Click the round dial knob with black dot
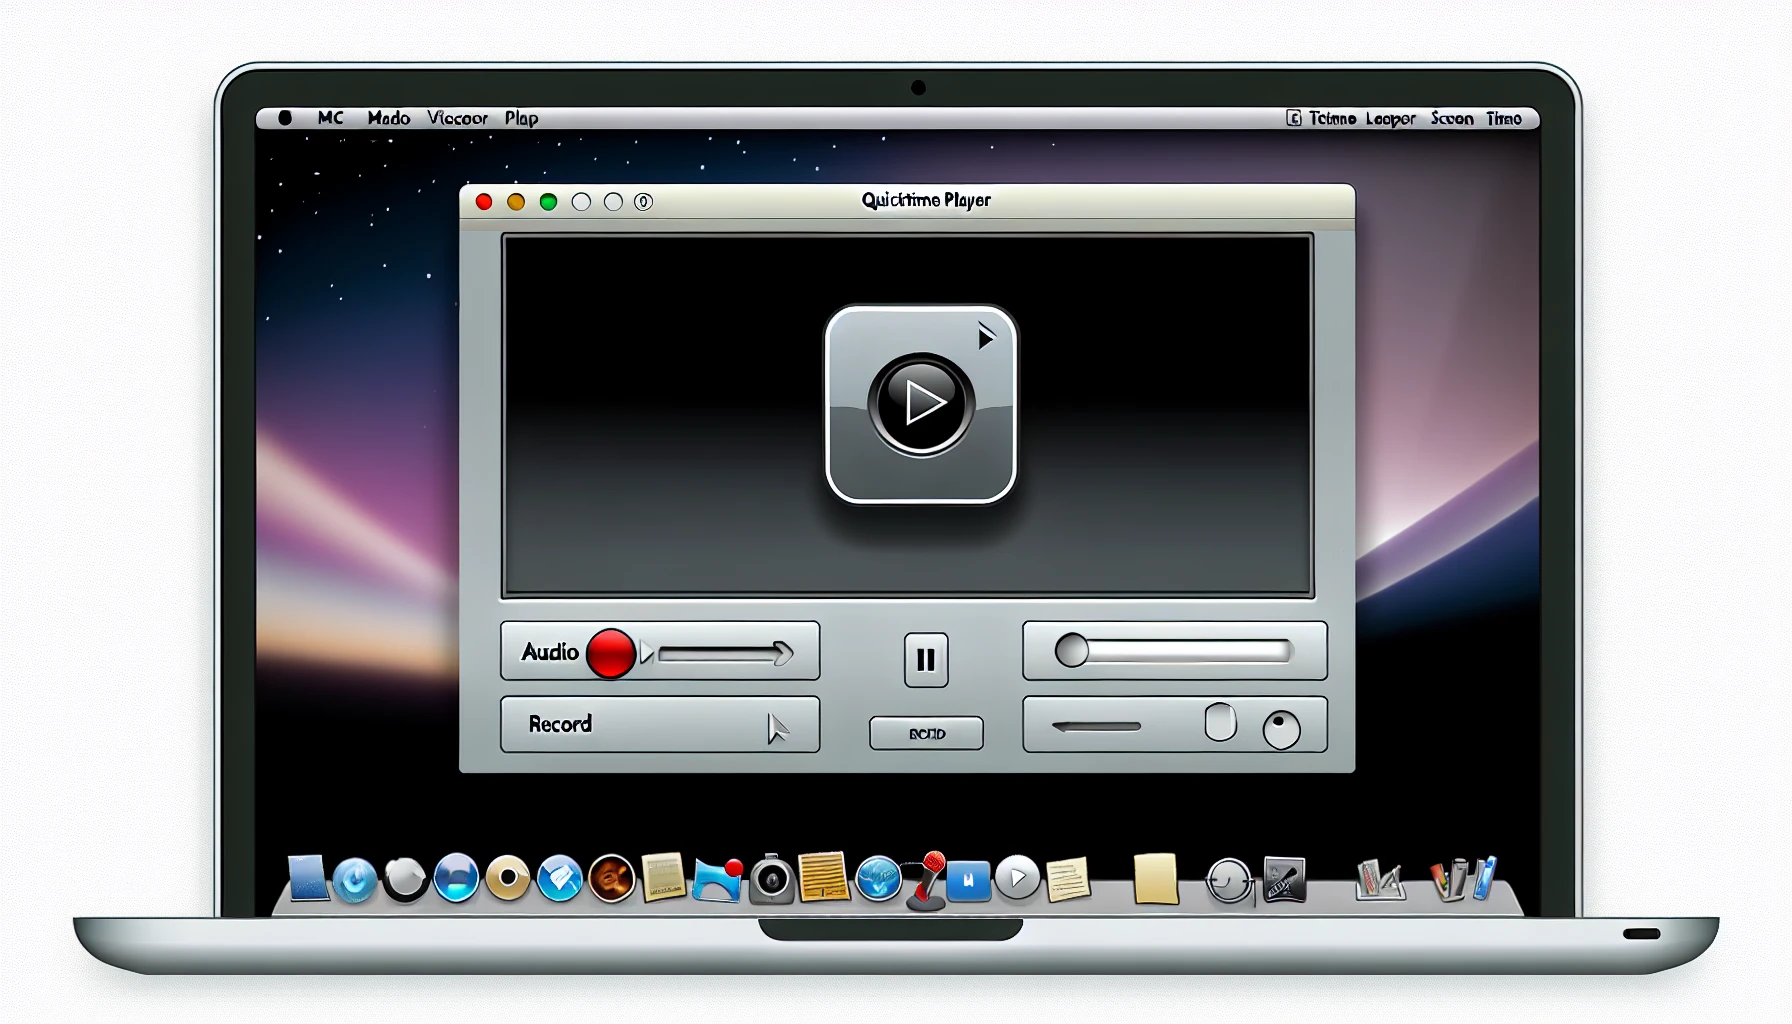The height and width of the screenshot is (1024, 1792). 1281,730
